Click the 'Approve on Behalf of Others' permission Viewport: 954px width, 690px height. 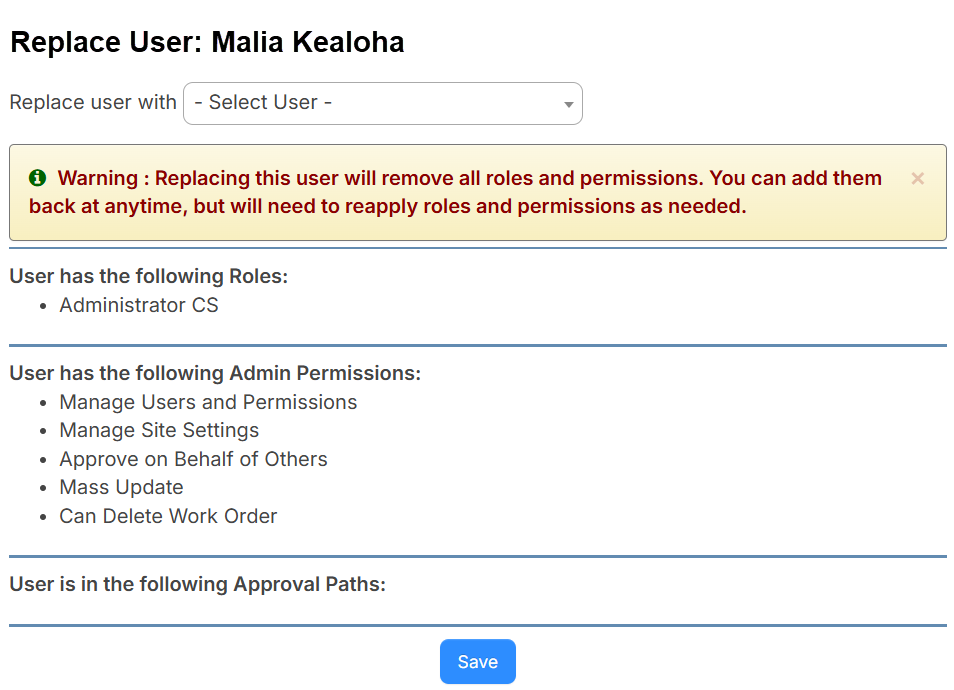tap(193, 459)
